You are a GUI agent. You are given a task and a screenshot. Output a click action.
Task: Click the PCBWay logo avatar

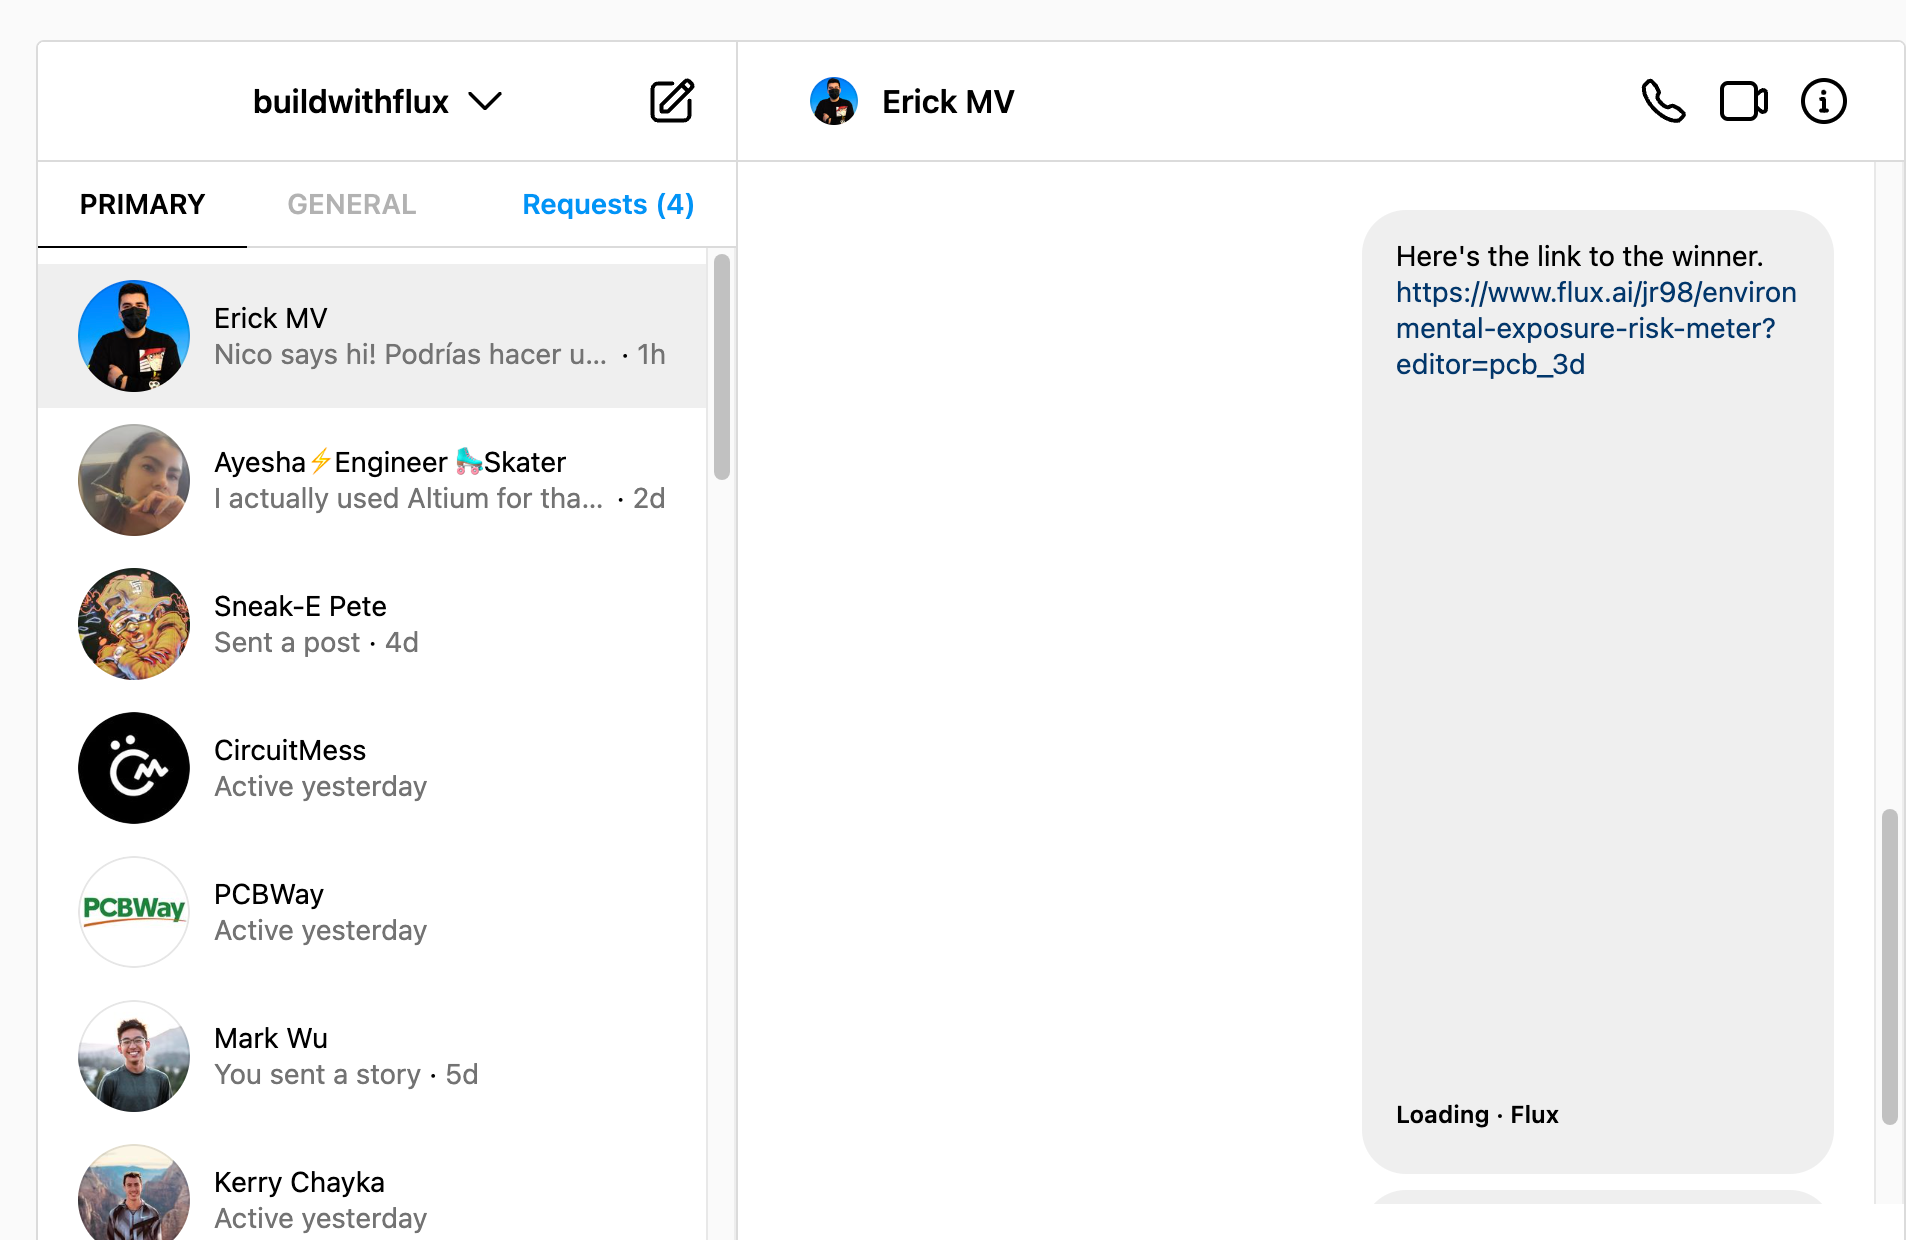click(x=134, y=912)
